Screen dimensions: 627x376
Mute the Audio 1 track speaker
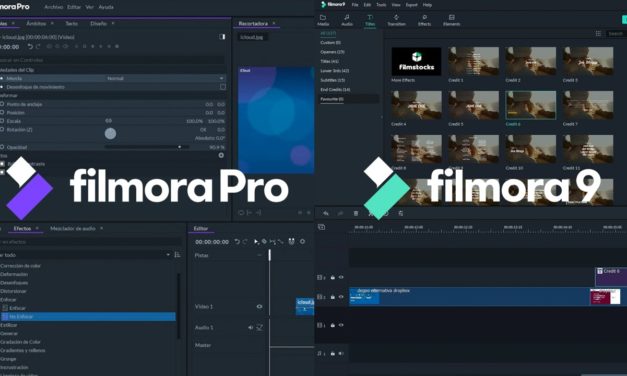(250, 327)
